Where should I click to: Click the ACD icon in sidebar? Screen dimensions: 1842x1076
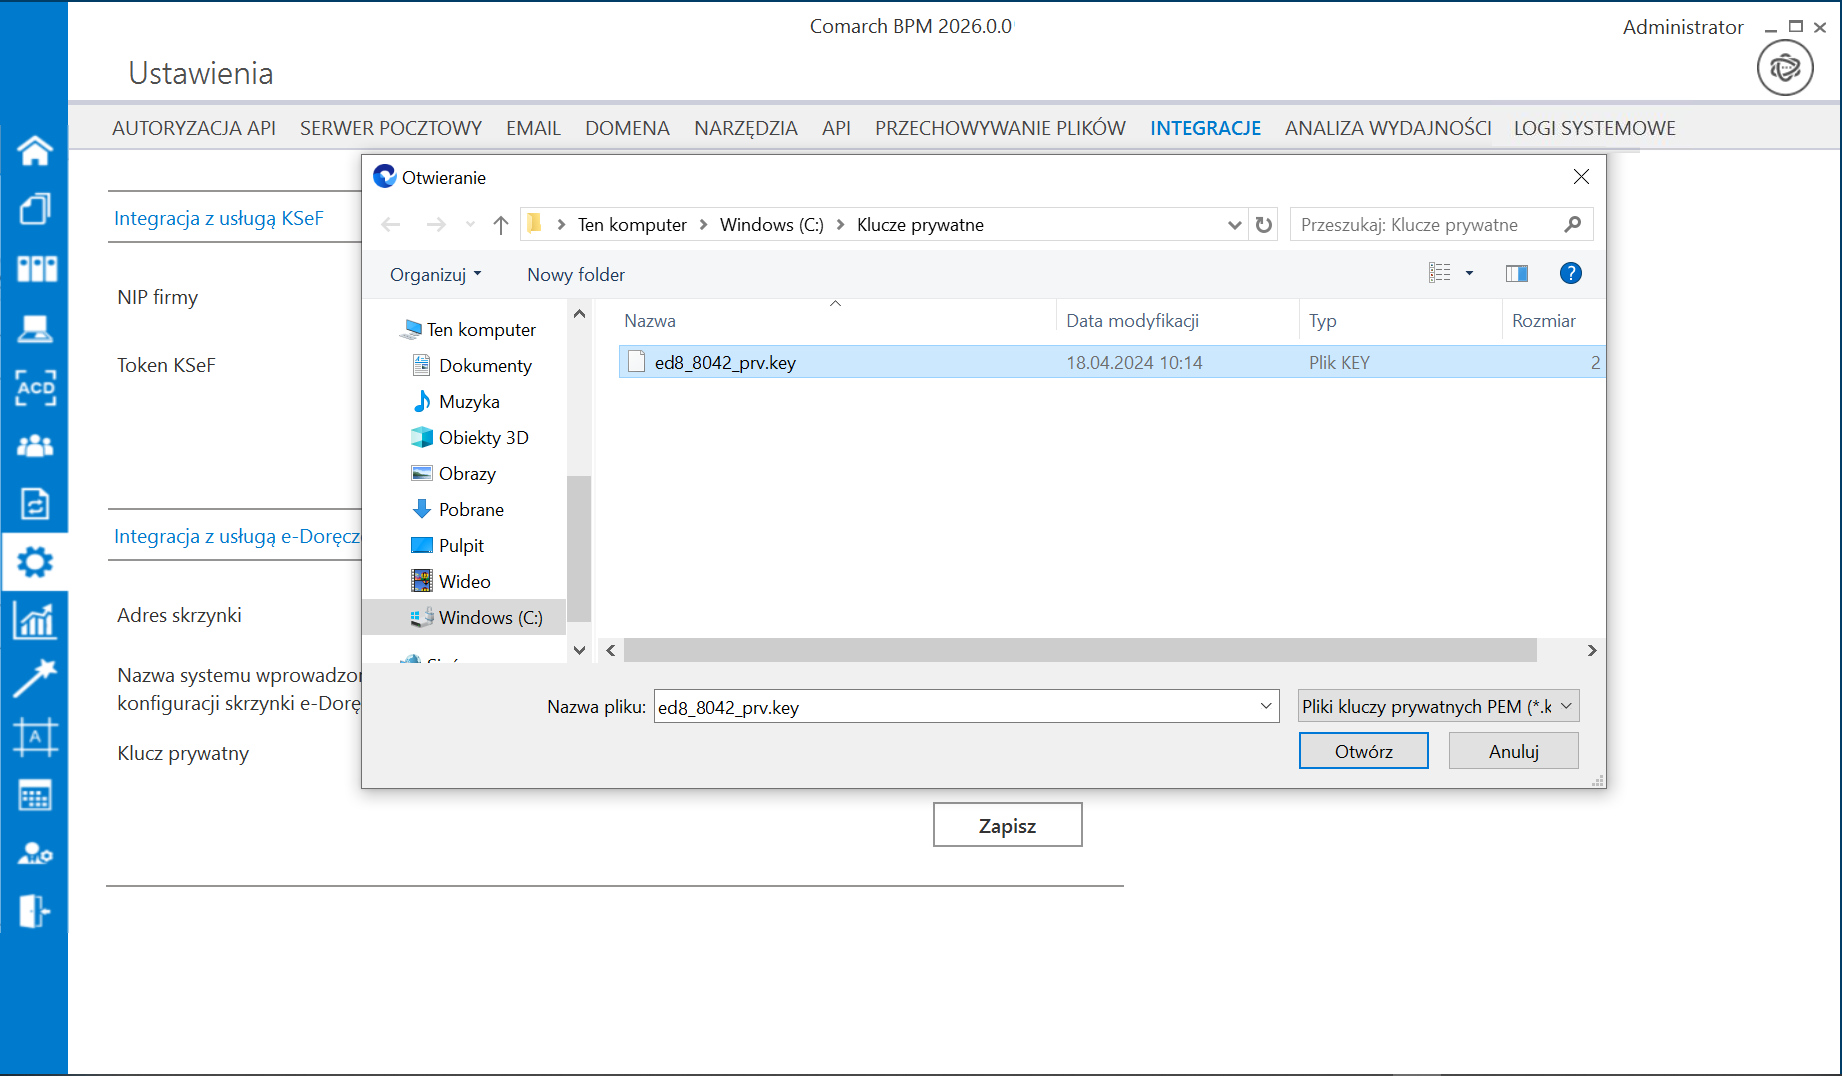click(x=35, y=387)
